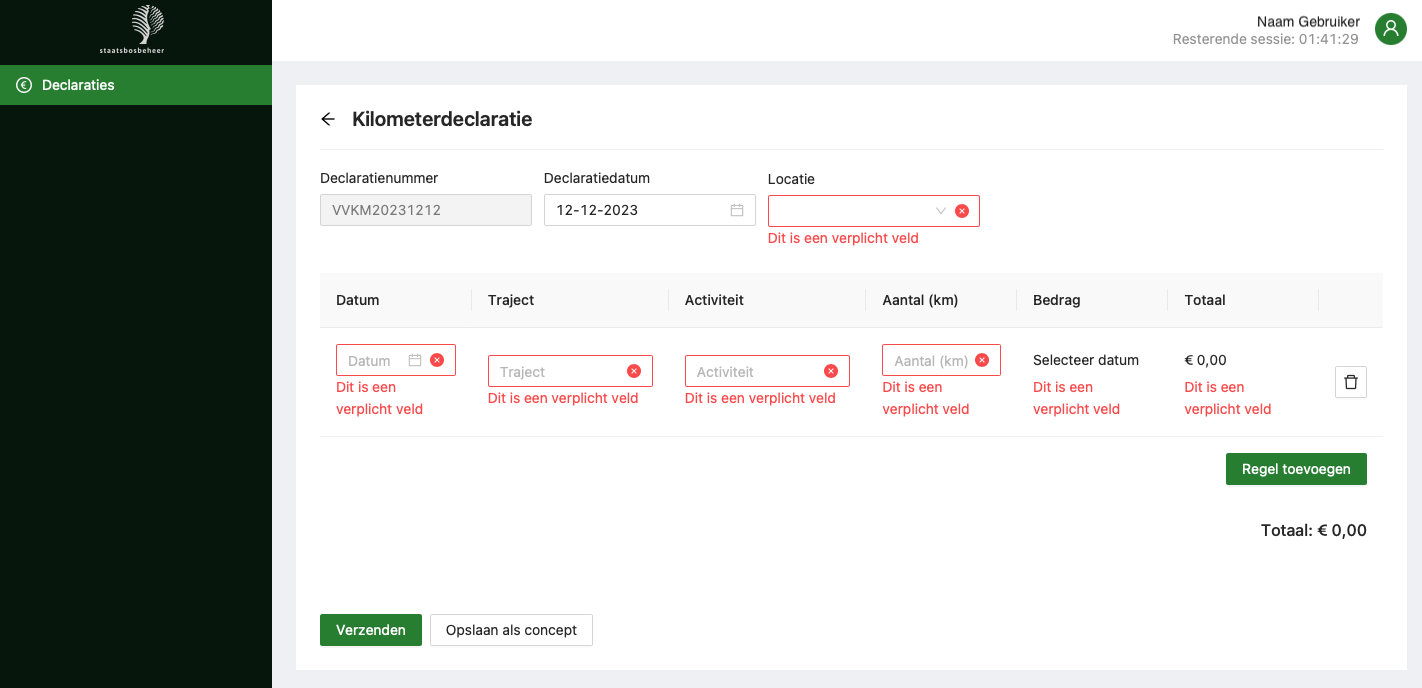Click the error message under Activiteit
The height and width of the screenshot is (688, 1422).
click(760, 398)
